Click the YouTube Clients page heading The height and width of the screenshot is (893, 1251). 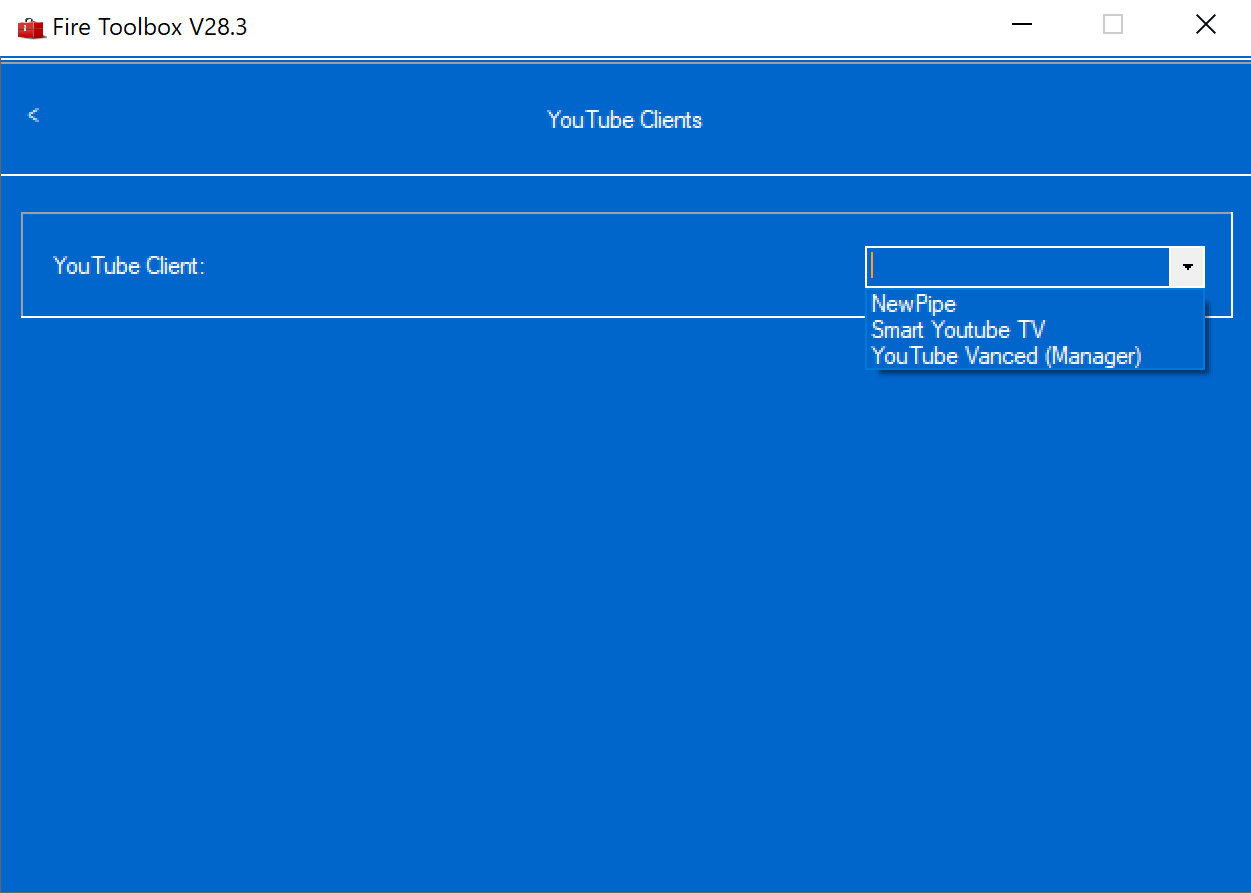pyautogui.click(x=625, y=120)
